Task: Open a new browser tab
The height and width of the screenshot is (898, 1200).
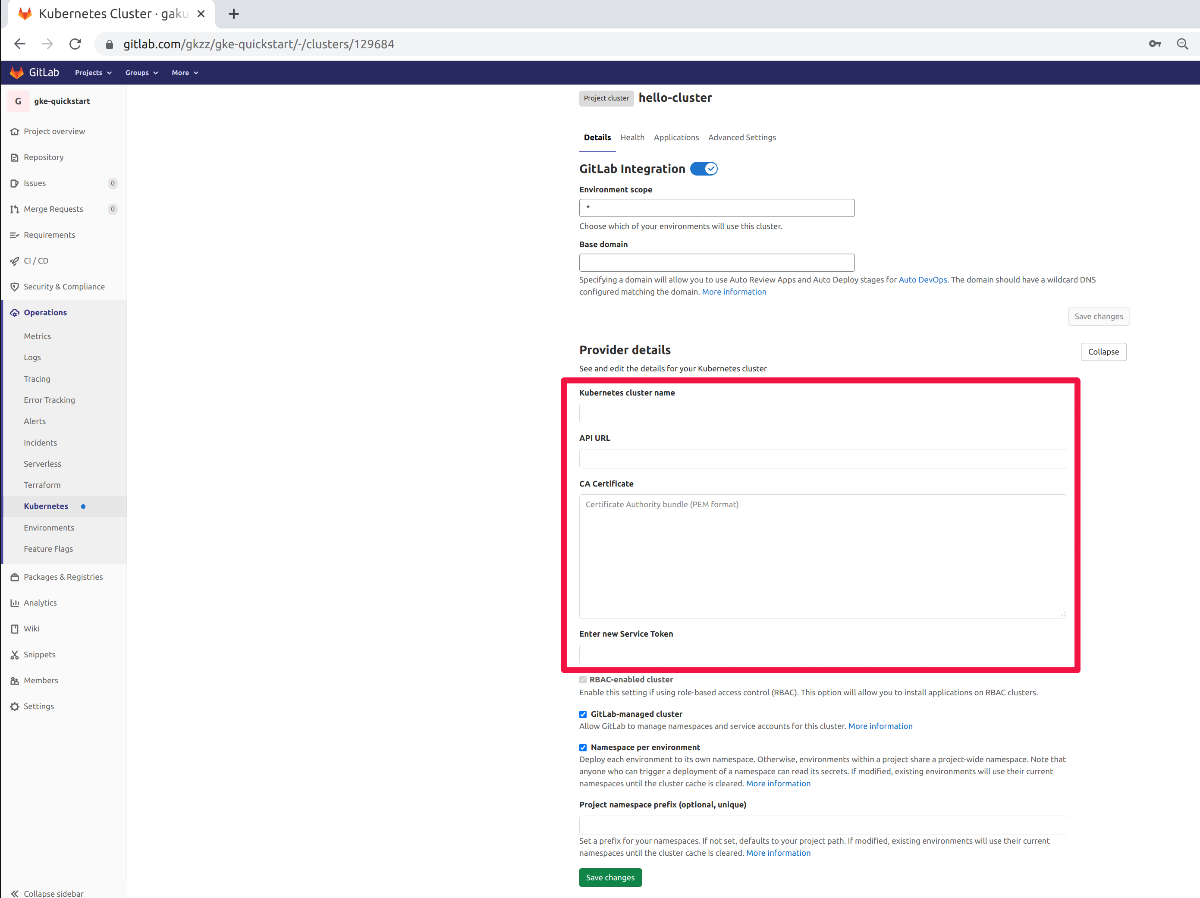Action: pyautogui.click(x=234, y=14)
